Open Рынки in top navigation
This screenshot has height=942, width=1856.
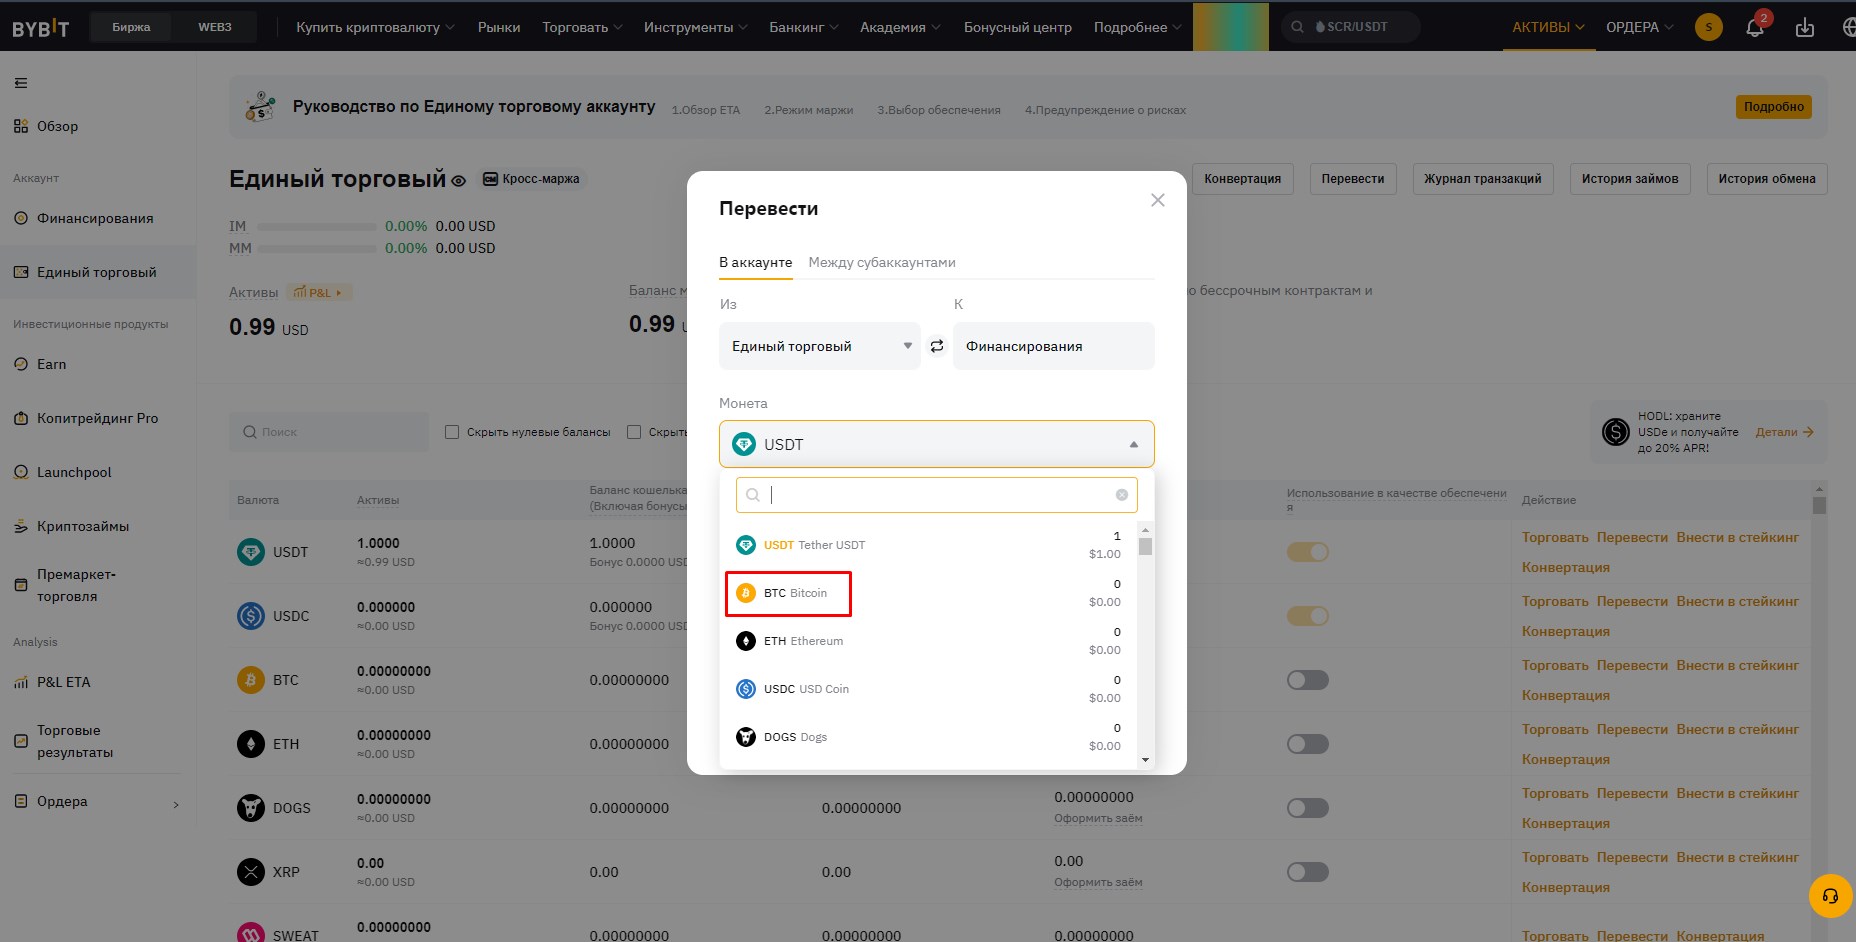[x=499, y=27]
